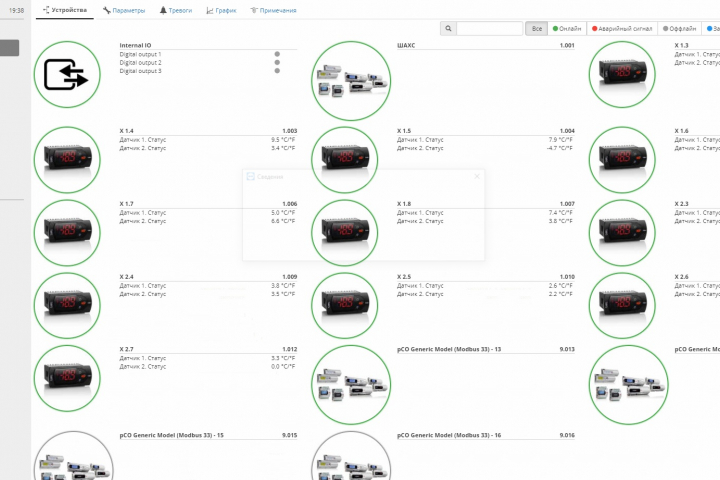
Task: Click the device code 9.015
Action: (290, 435)
